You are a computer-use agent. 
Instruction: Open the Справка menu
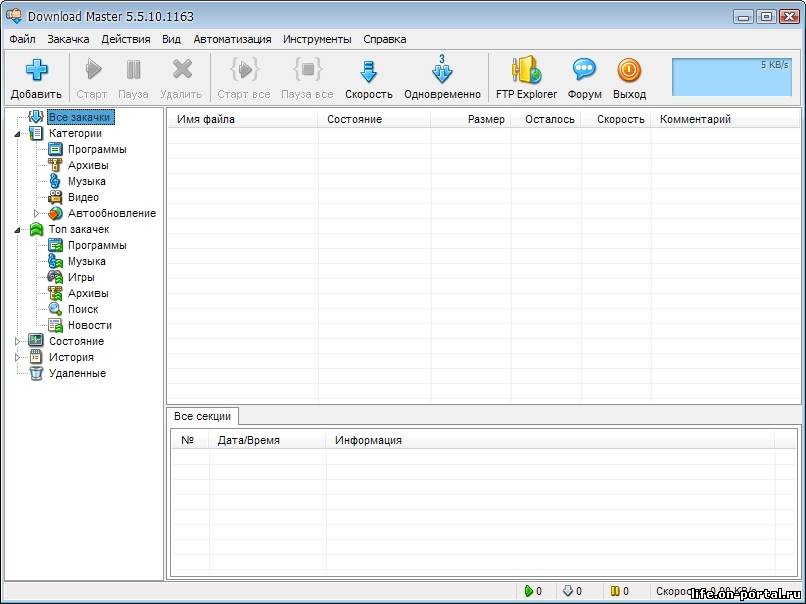(x=384, y=39)
